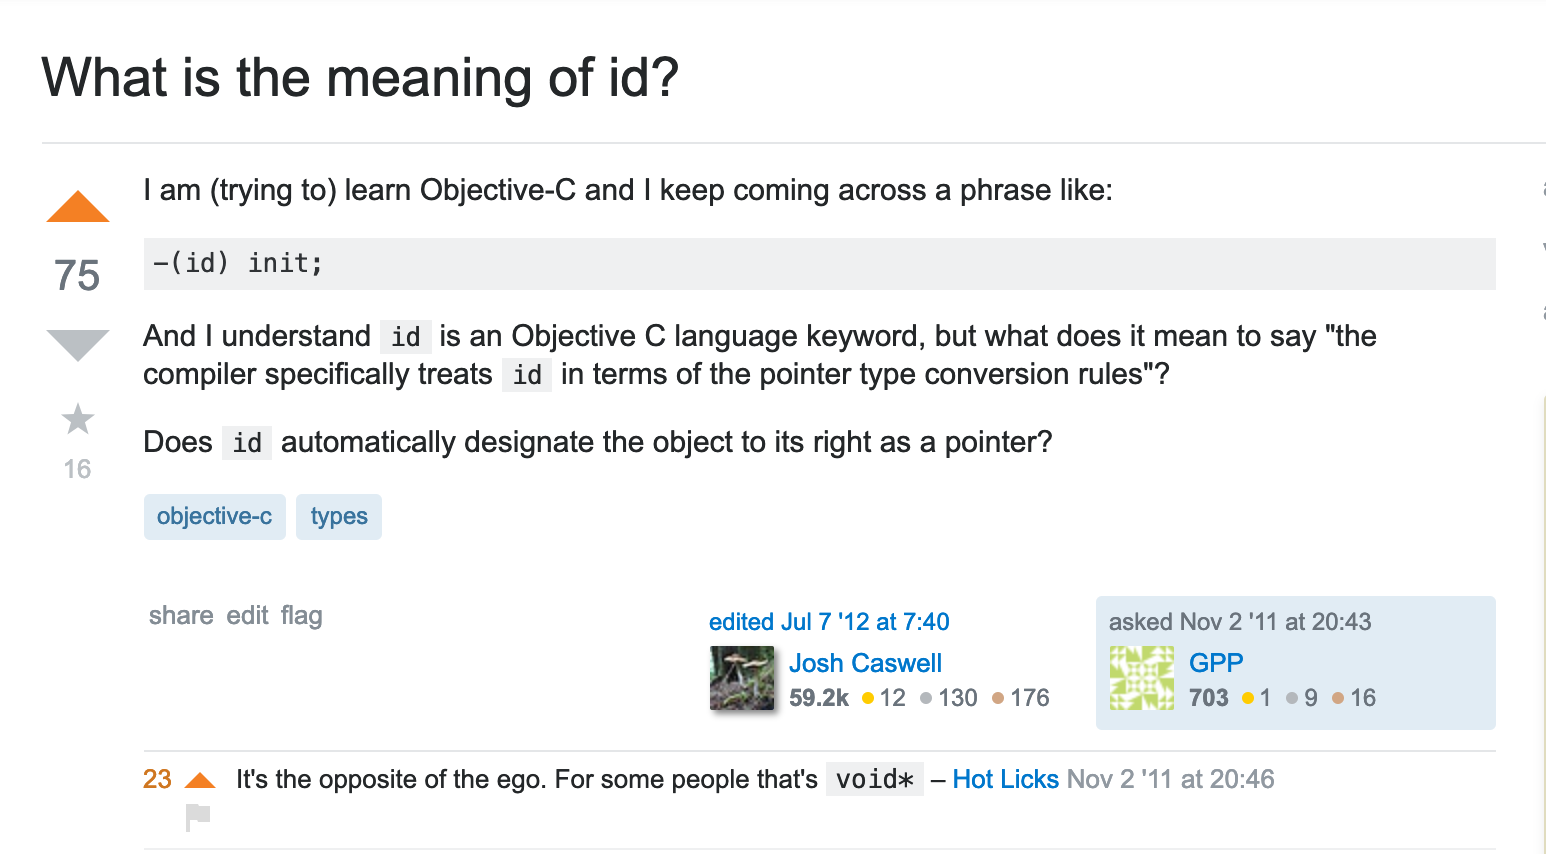Downvote the question with the gray arrow

click(77, 345)
